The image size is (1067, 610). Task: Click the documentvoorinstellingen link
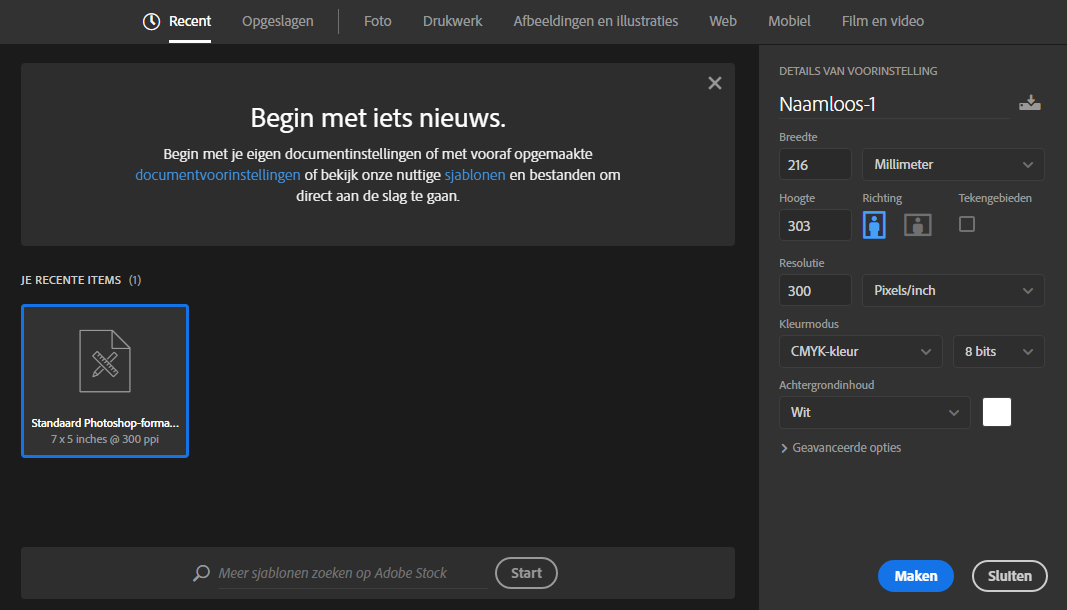click(x=217, y=175)
